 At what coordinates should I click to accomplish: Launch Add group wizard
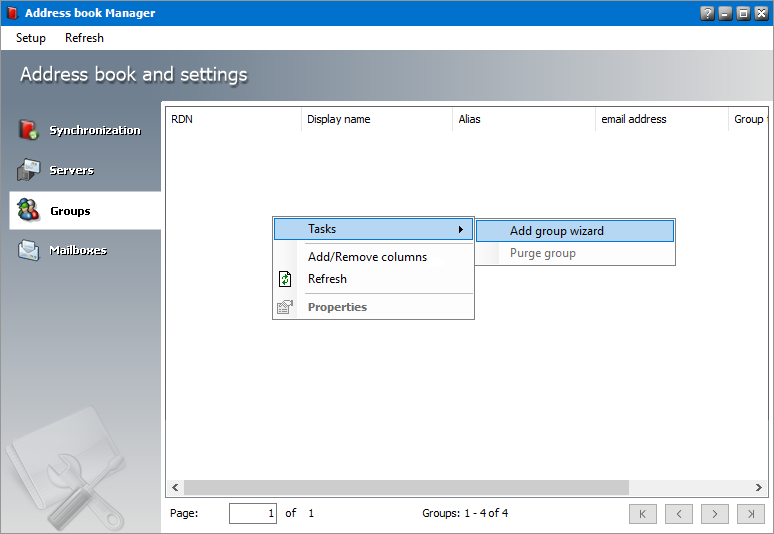click(x=575, y=231)
